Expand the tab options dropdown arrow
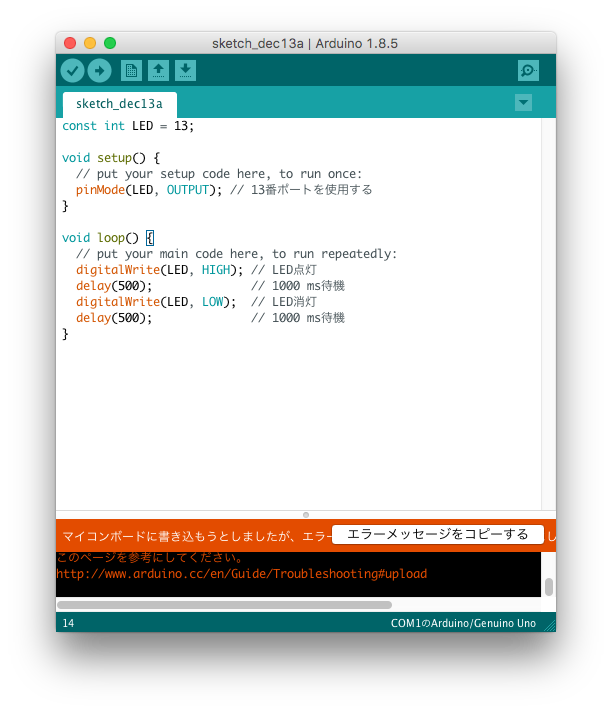The height and width of the screenshot is (712, 612). pyautogui.click(x=523, y=103)
